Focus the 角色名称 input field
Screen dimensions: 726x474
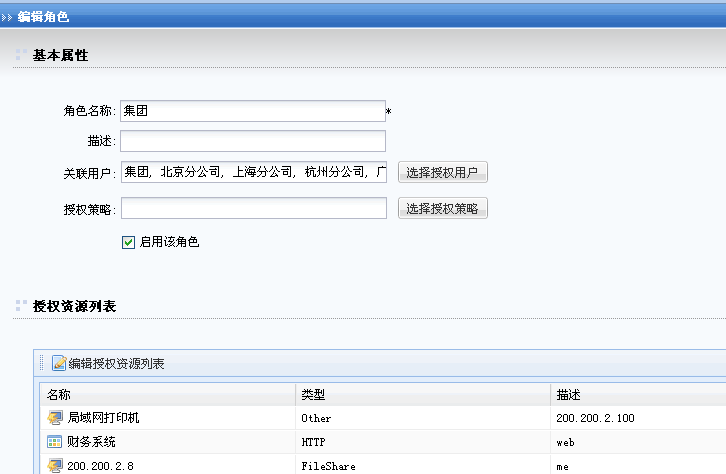pyautogui.click(x=252, y=111)
